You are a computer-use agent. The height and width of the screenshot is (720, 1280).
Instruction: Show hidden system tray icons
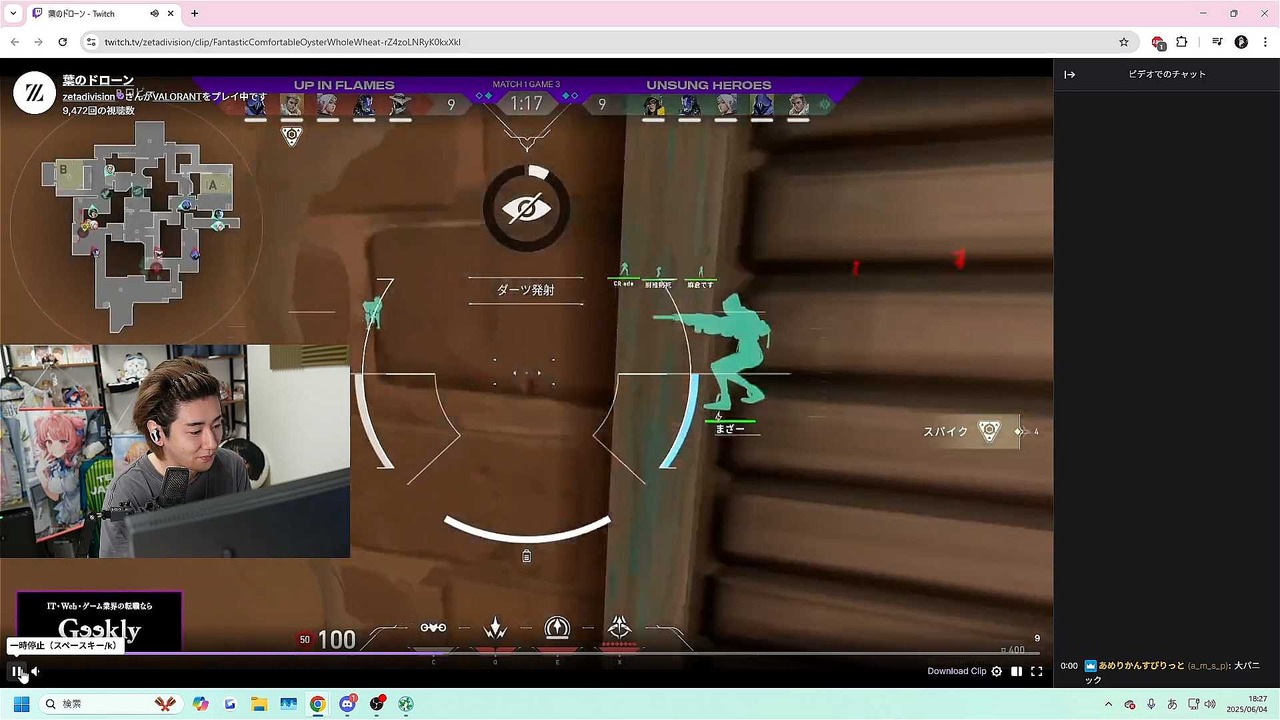coord(1108,704)
